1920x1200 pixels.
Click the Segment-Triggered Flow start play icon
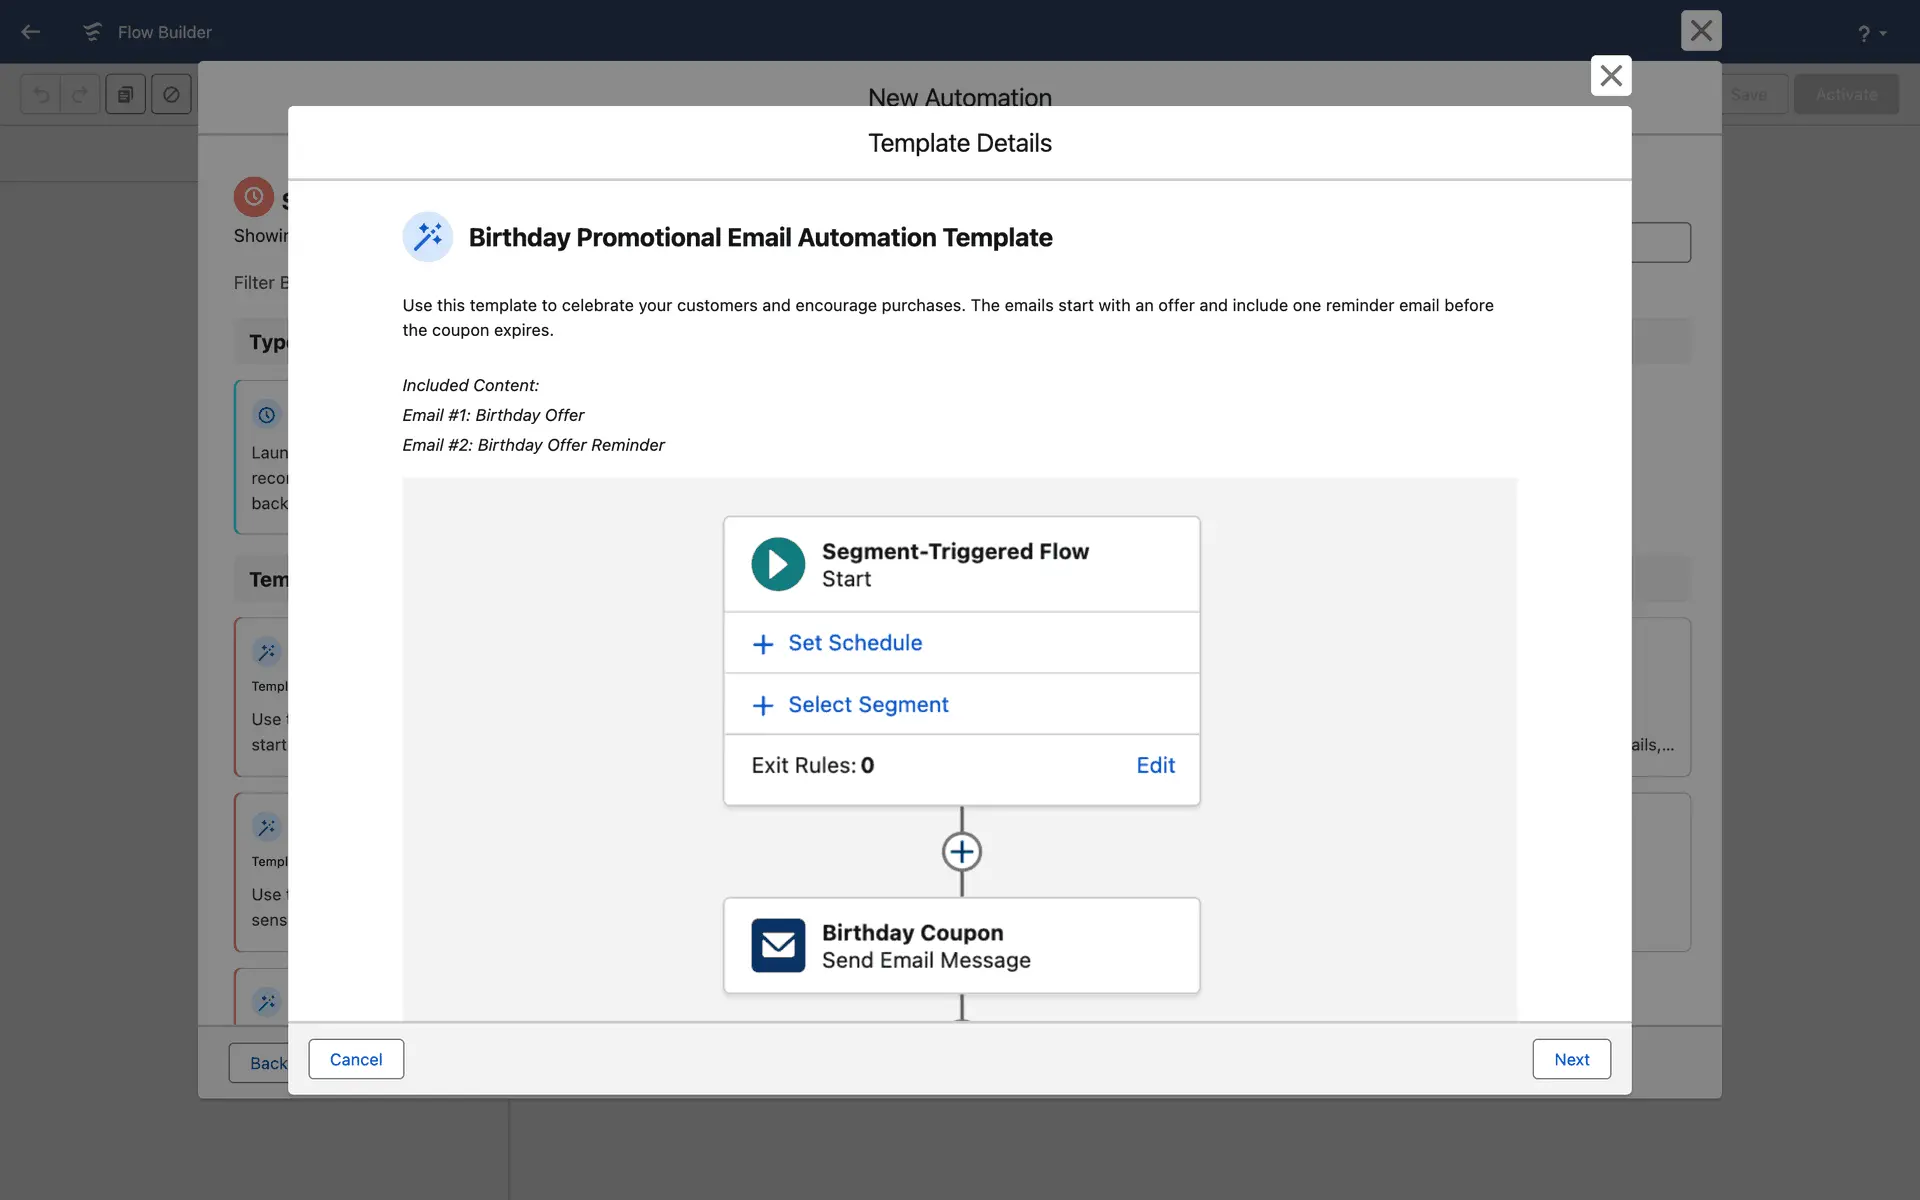click(x=778, y=564)
